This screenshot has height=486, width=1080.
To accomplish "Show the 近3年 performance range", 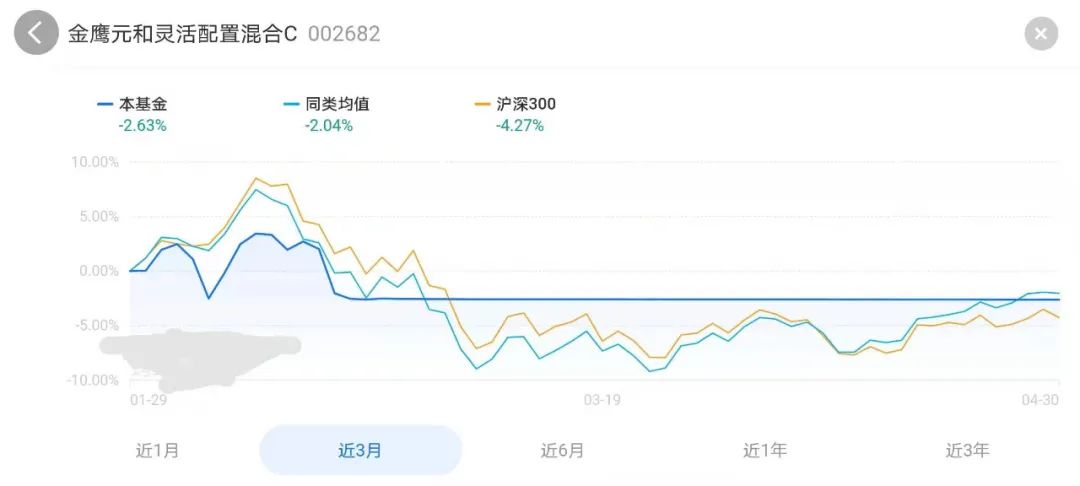I will (x=967, y=451).
